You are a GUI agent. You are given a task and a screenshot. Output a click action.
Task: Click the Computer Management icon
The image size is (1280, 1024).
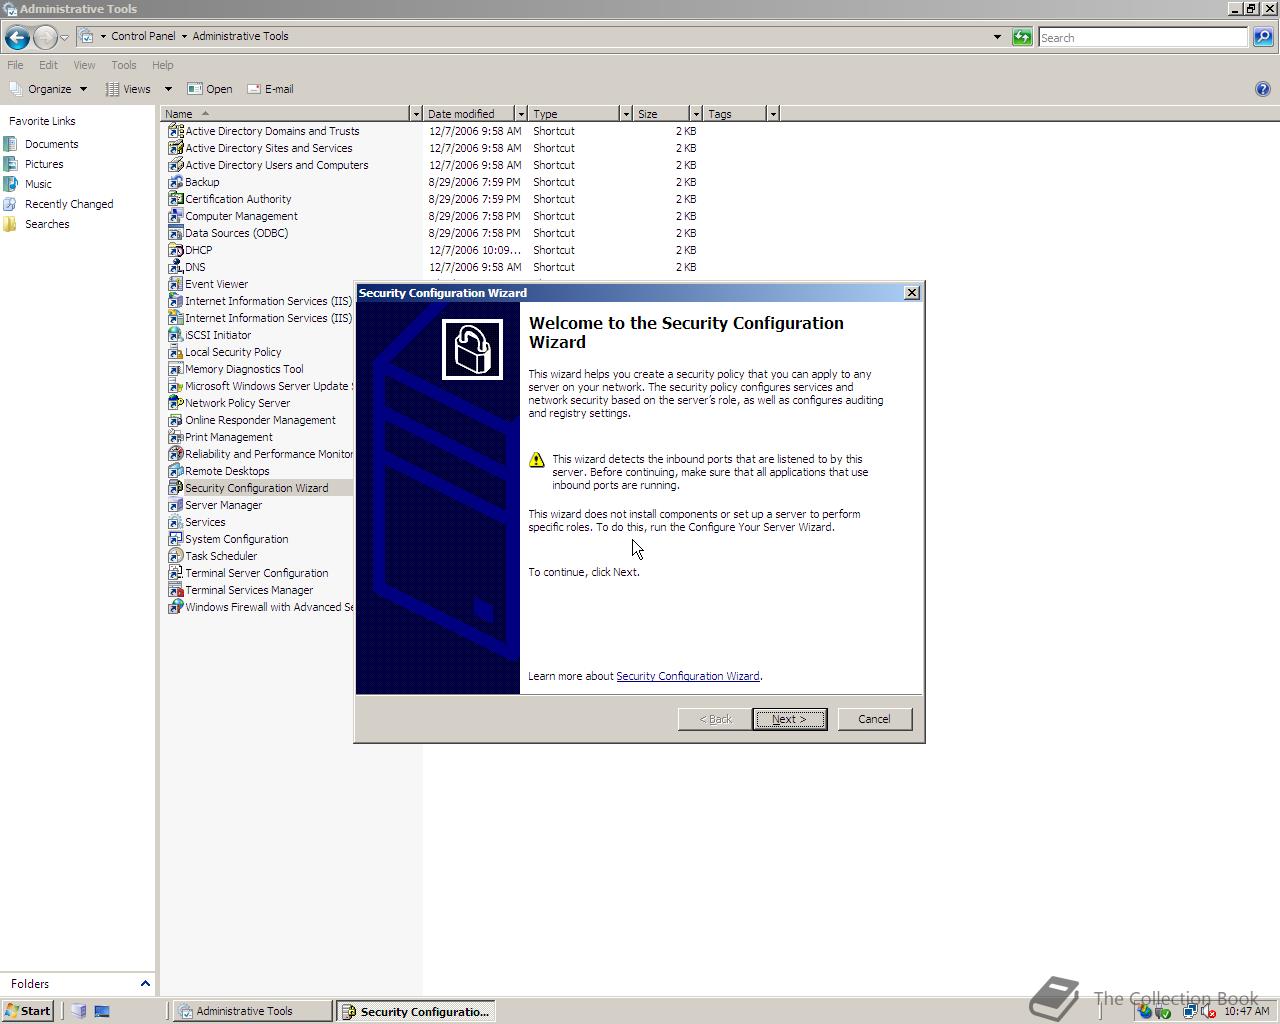click(175, 216)
